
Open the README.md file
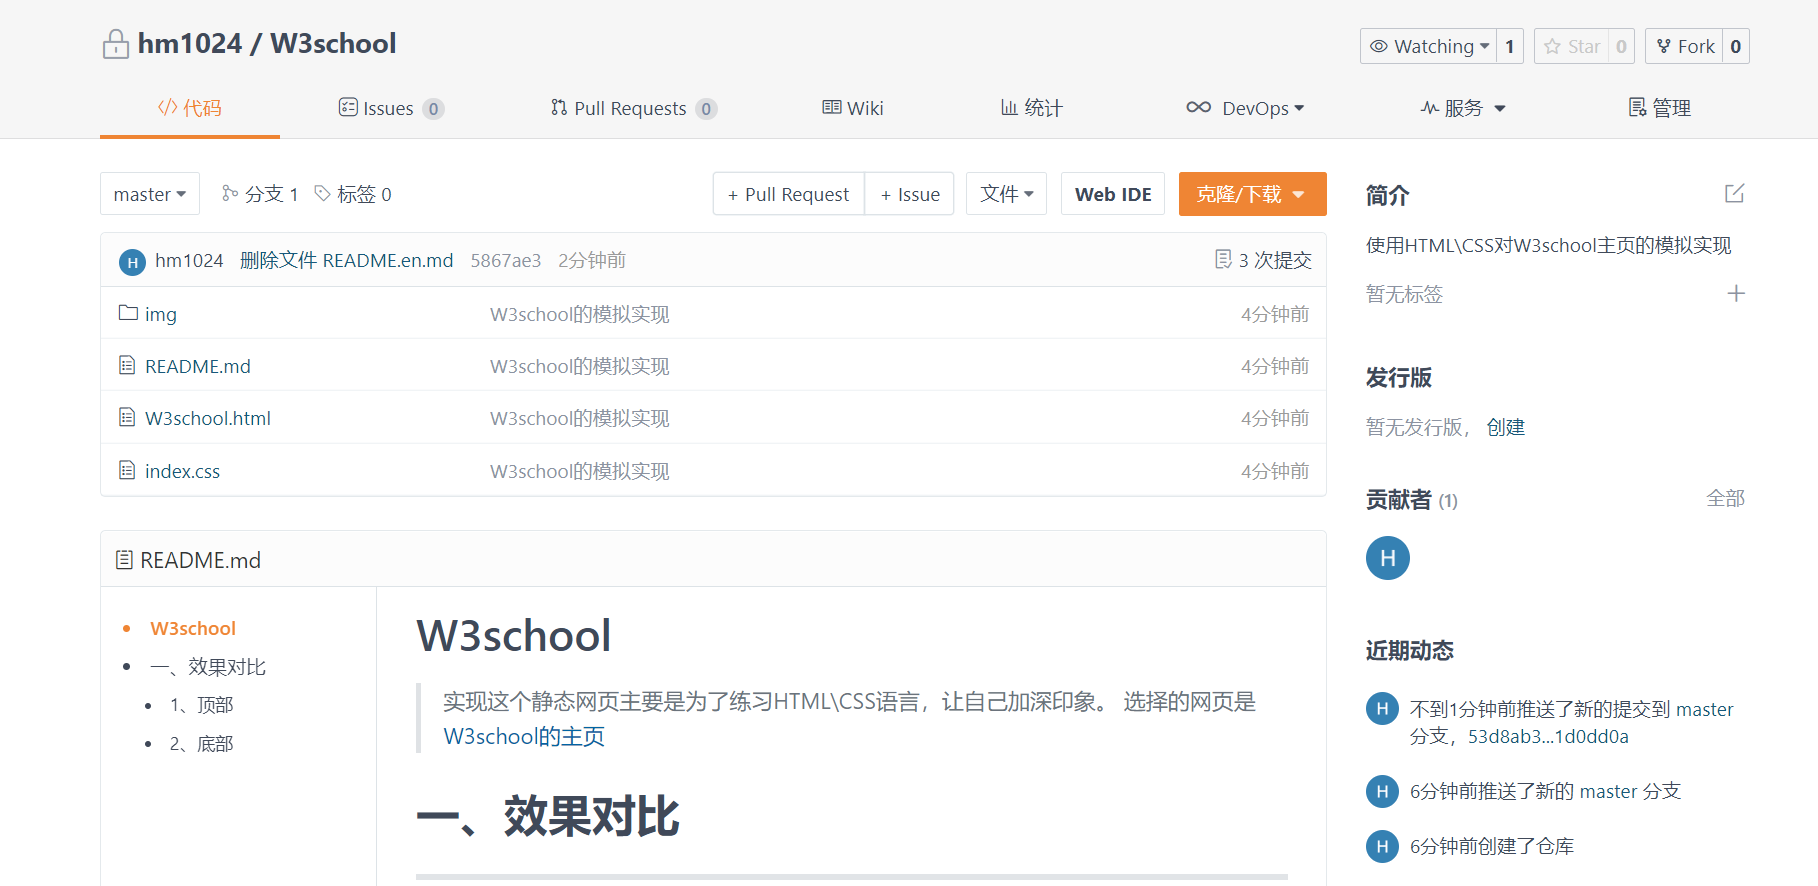click(198, 366)
